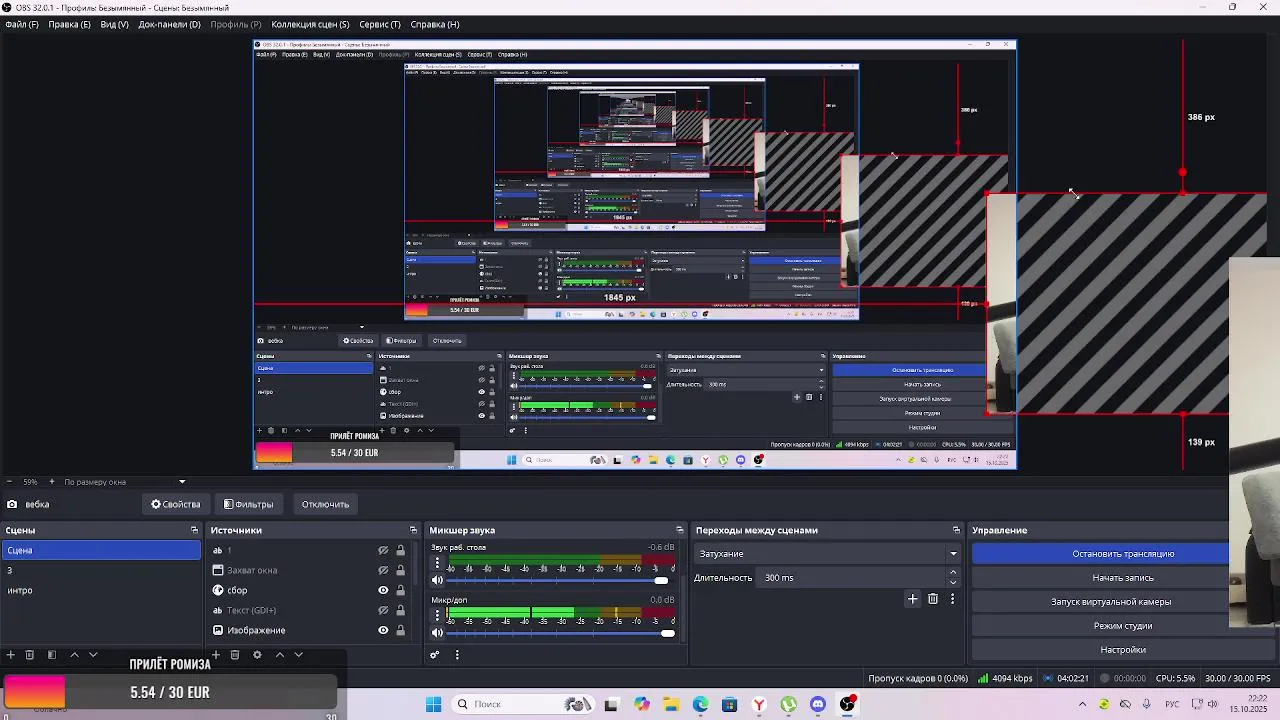1280x720 pixels.
Task: Undock the Источники panel
Action: coord(413,530)
